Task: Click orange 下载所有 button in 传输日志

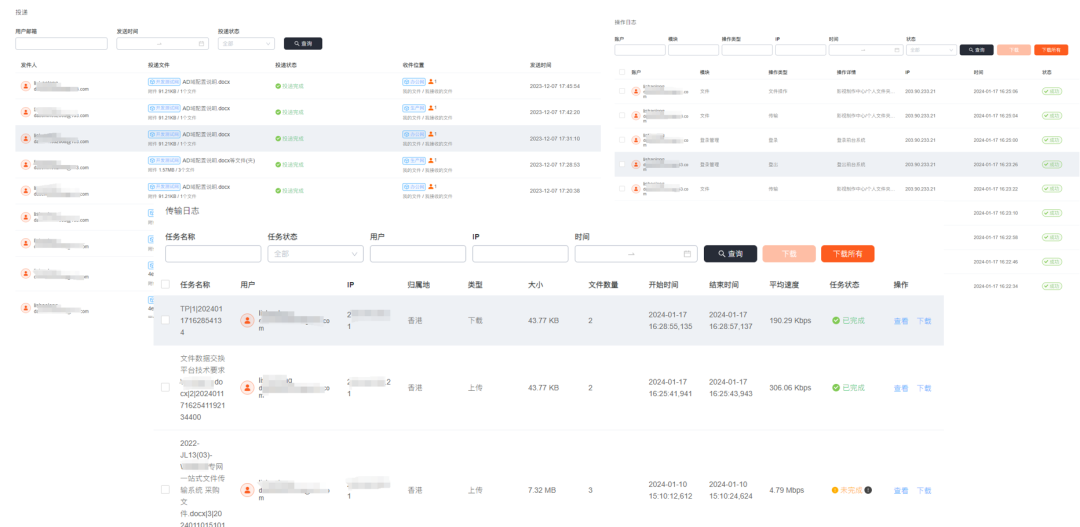Action: (848, 254)
